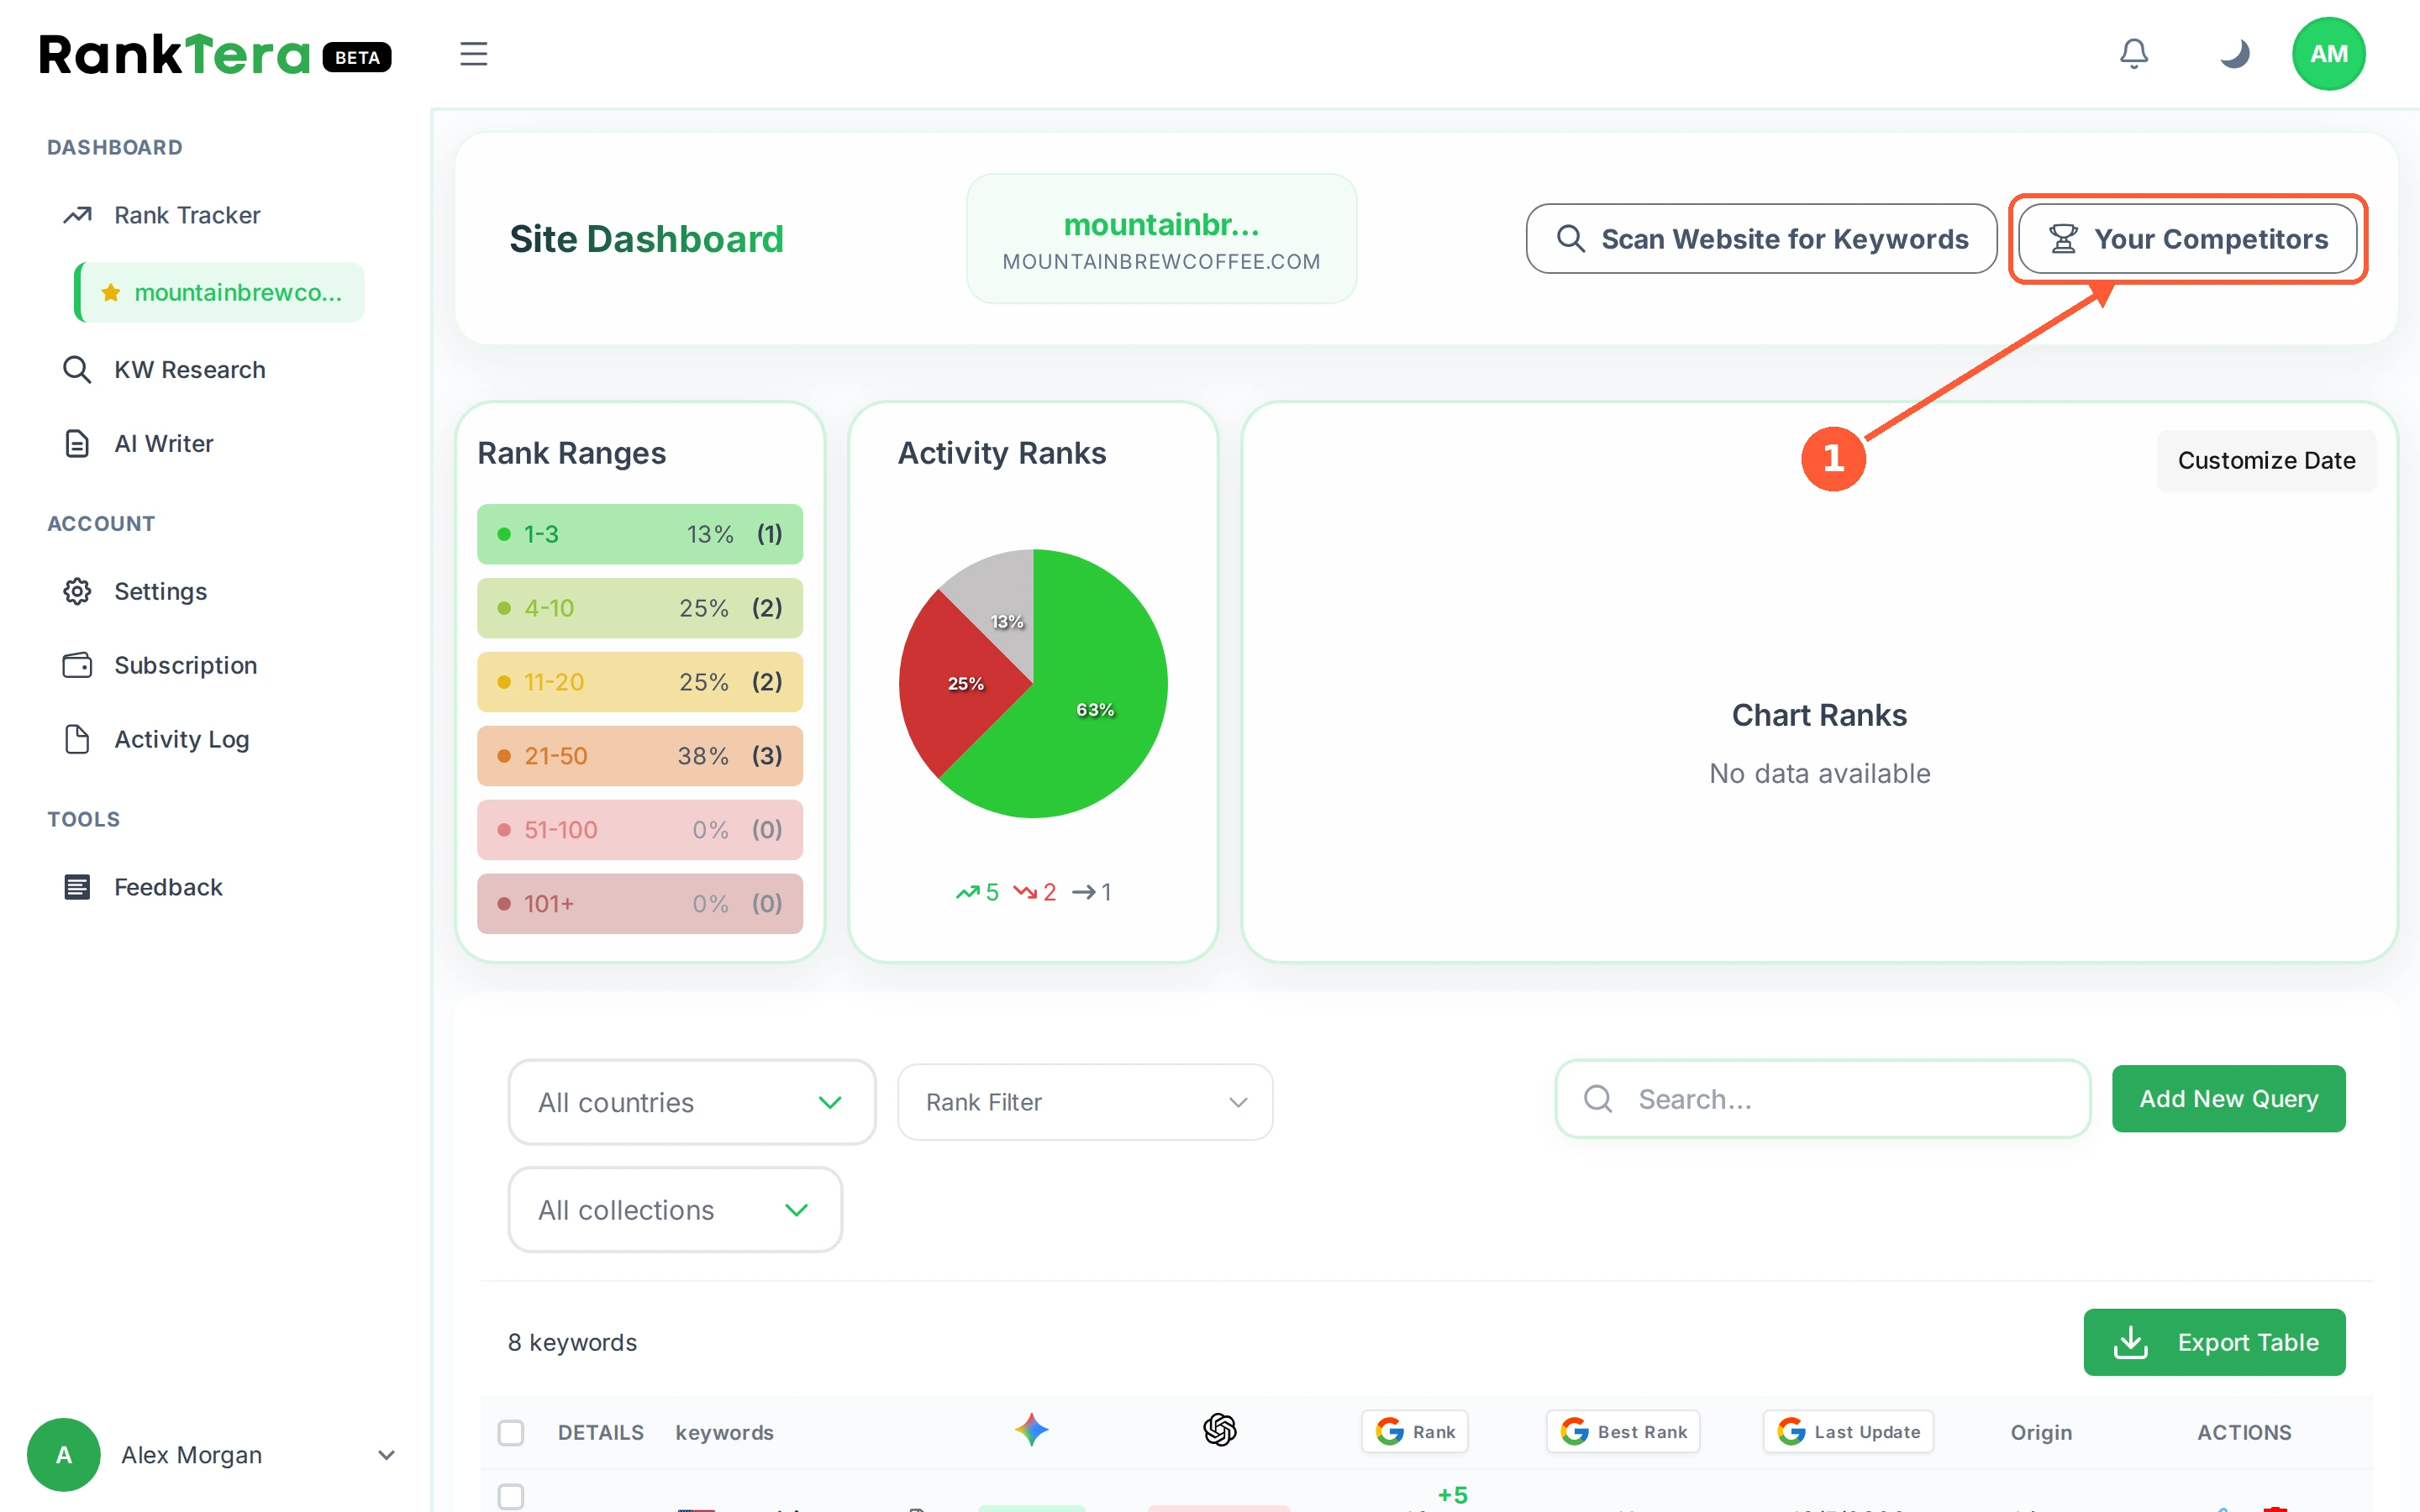
Task: Open KW Research page
Action: (190, 370)
